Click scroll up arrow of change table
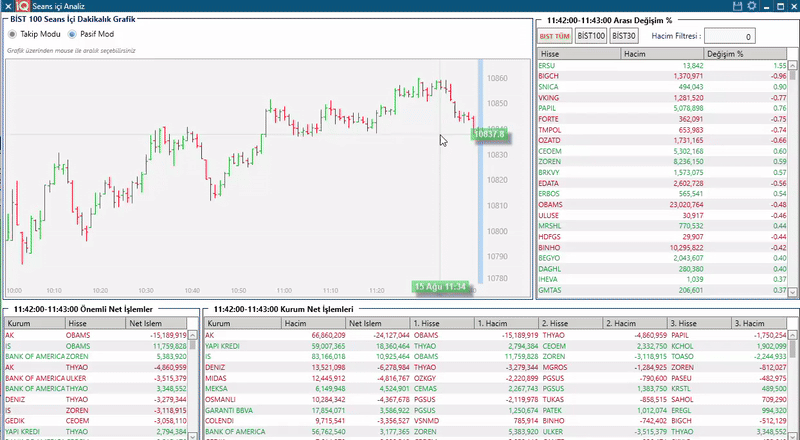 [x=792, y=65]
